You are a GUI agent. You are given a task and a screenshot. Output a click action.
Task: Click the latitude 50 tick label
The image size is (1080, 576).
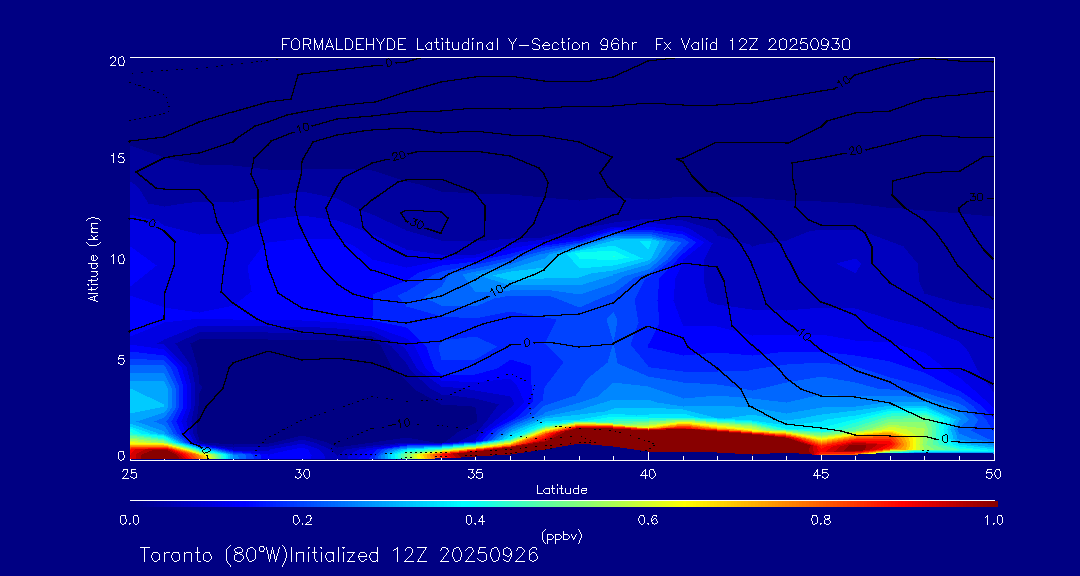pyautogui.click(x=994, y=472)
